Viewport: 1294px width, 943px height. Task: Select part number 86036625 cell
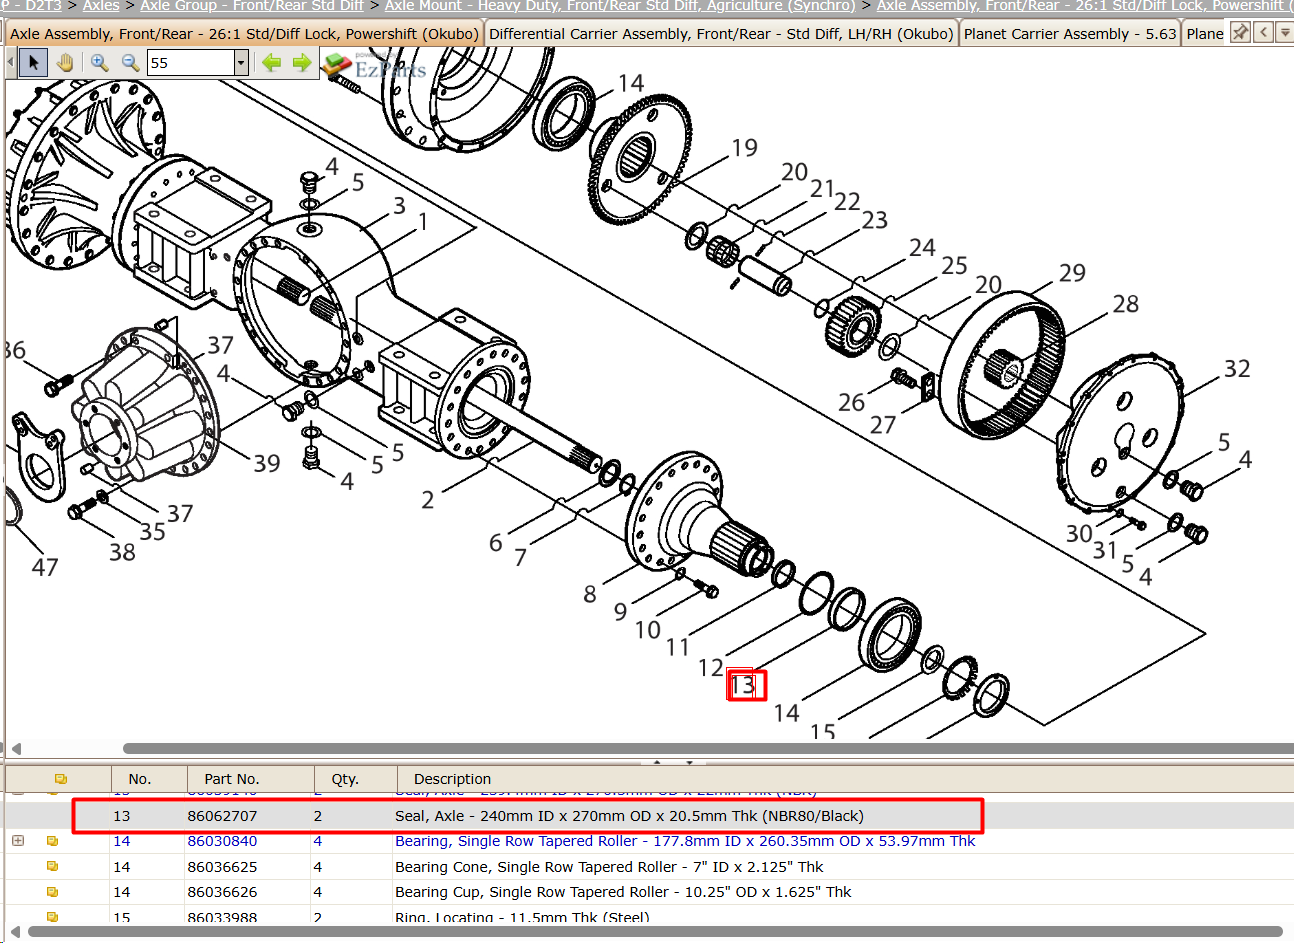[222, 867]
